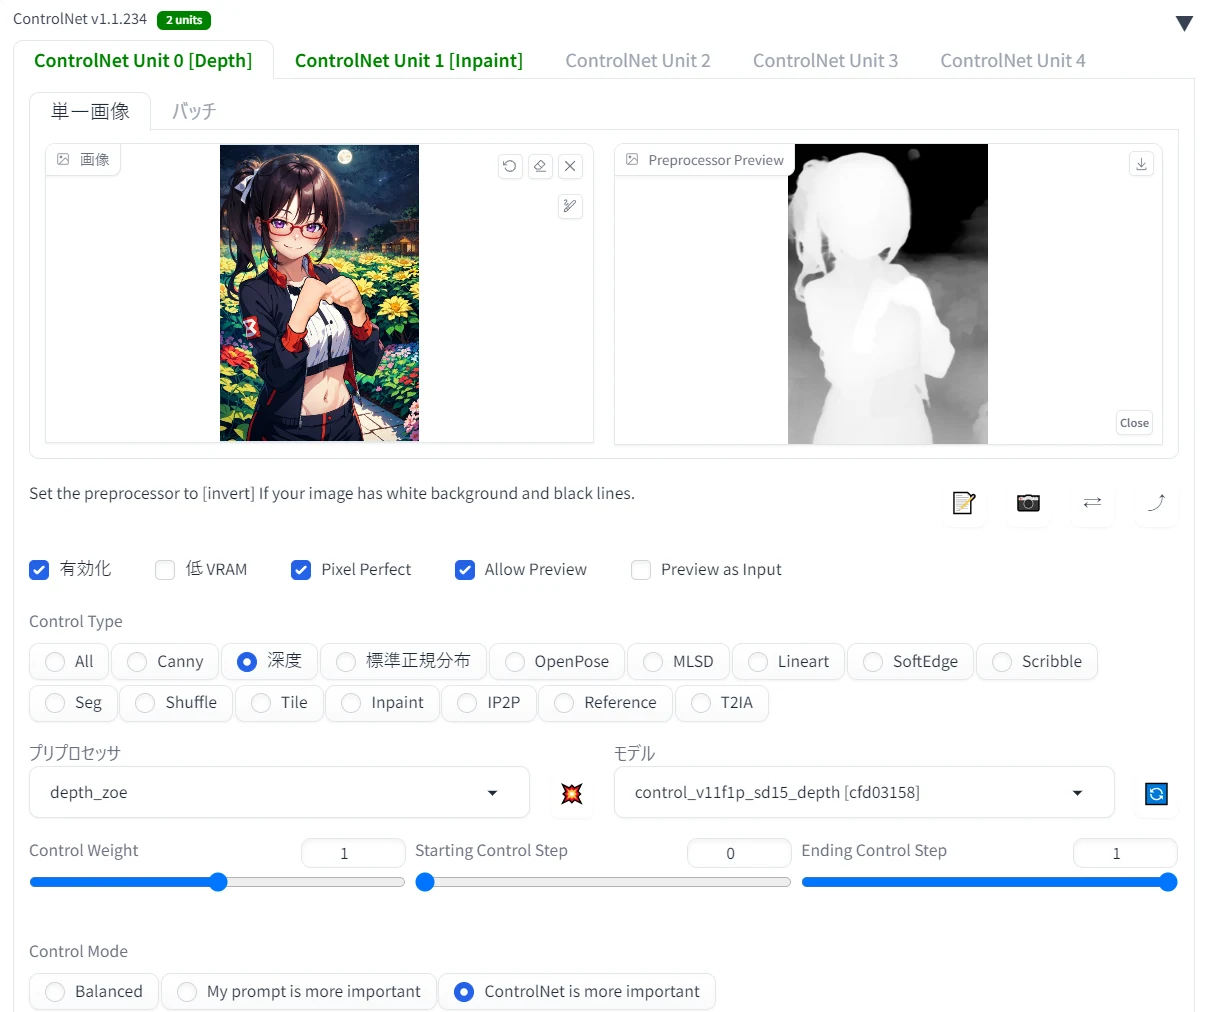Select the Lineart control type
The image size is (1205, 1012).
[x=788, y=661]
